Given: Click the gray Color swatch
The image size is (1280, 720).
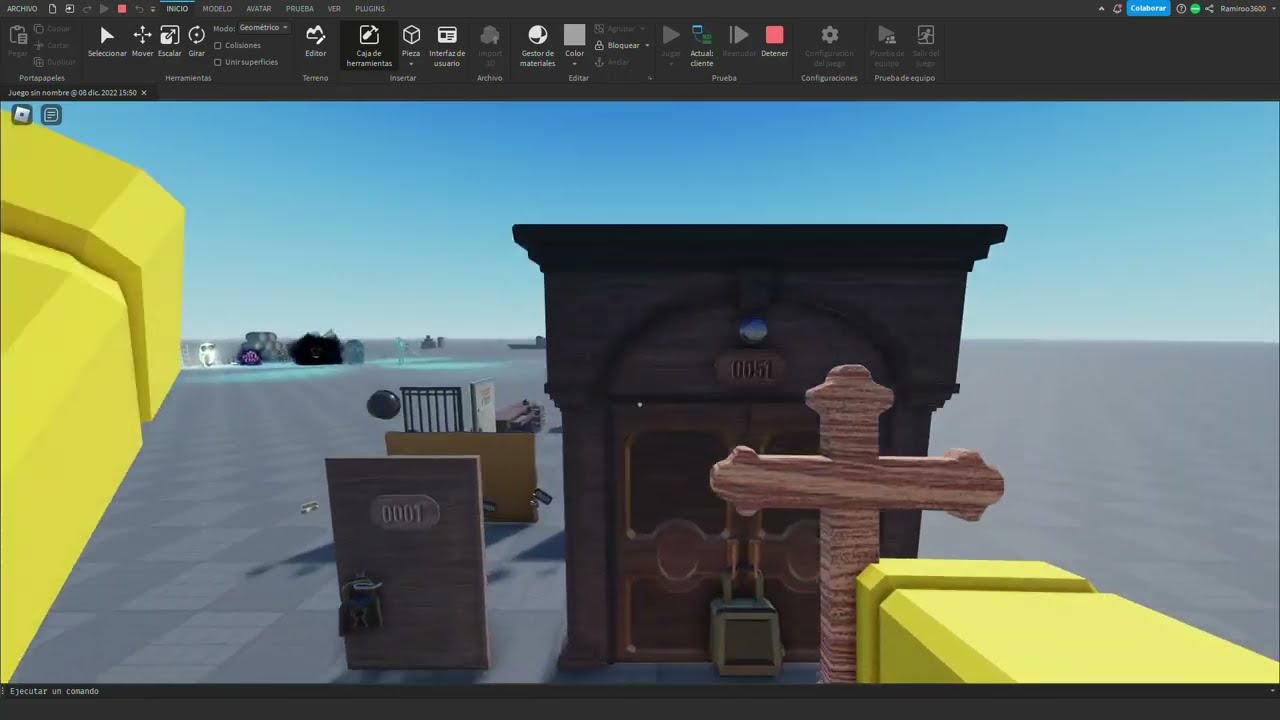Looking at the screenshot, I should (x=574, y=35).
